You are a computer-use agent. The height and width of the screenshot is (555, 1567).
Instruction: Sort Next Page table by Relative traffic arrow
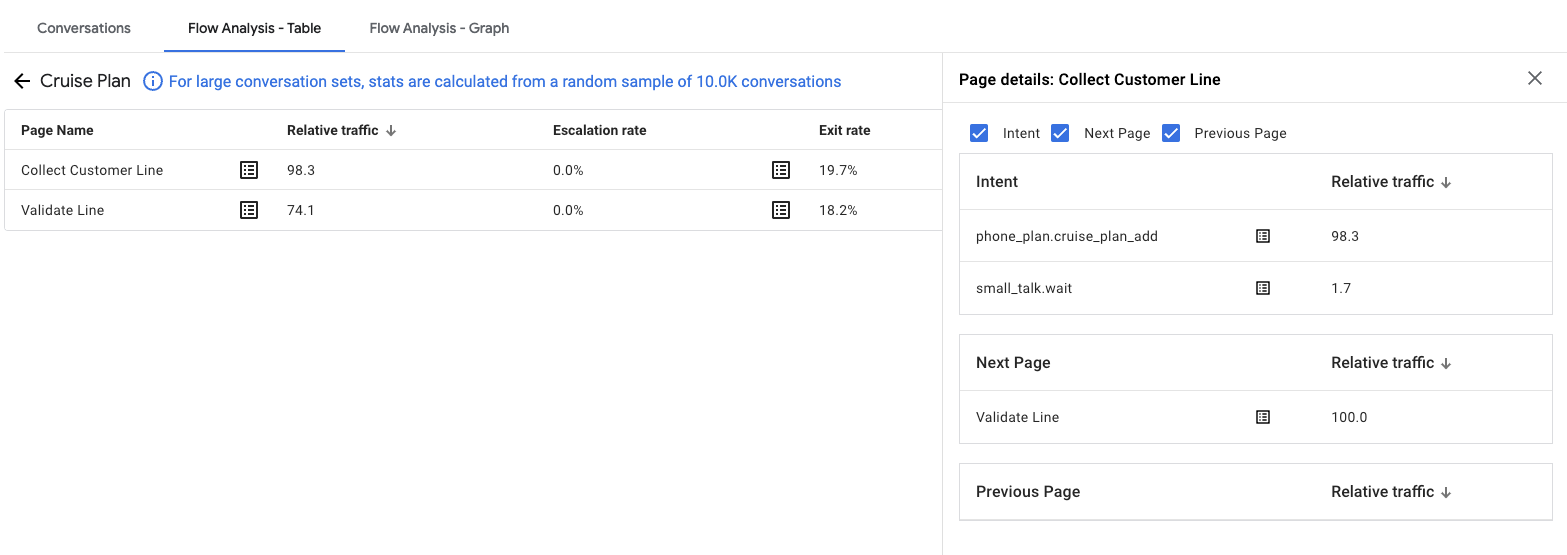[x=1446, y=363]
